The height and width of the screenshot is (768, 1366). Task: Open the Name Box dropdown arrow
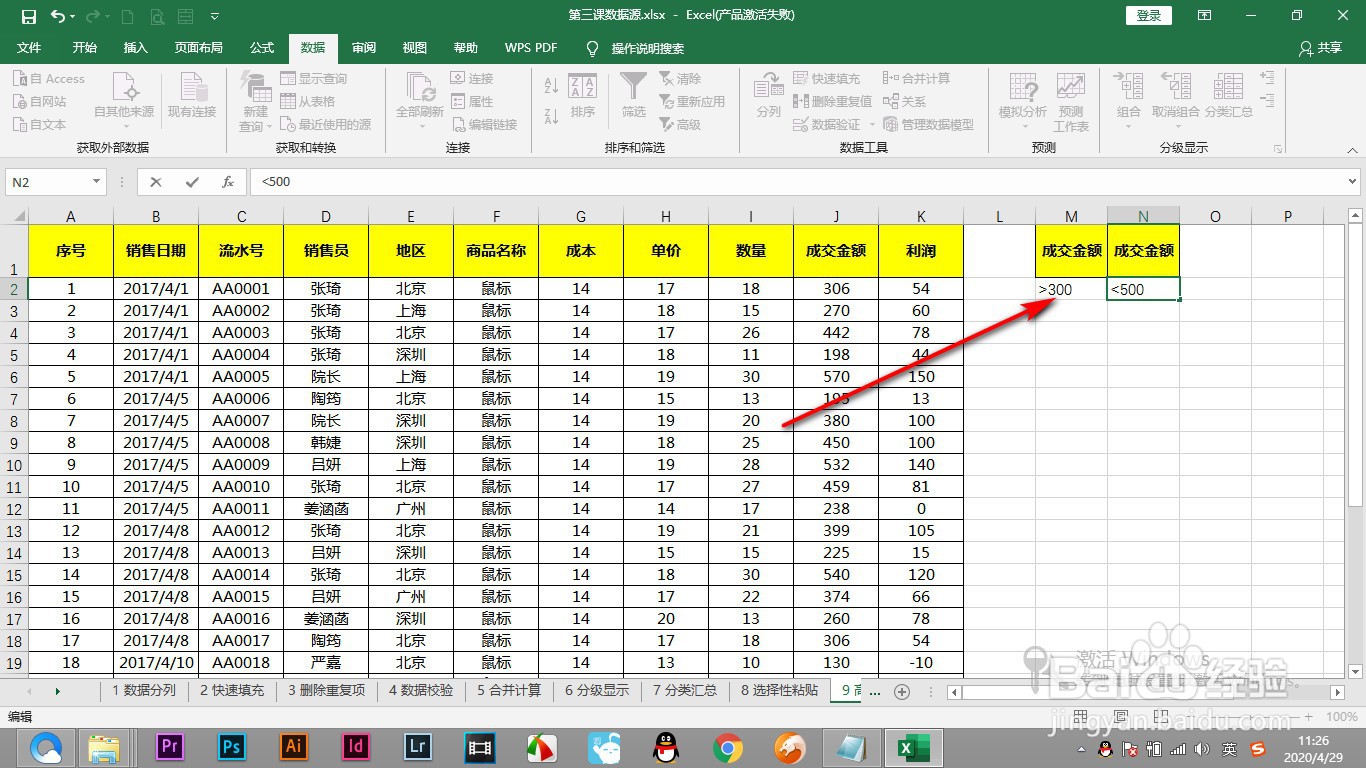[x=97, y=182]
